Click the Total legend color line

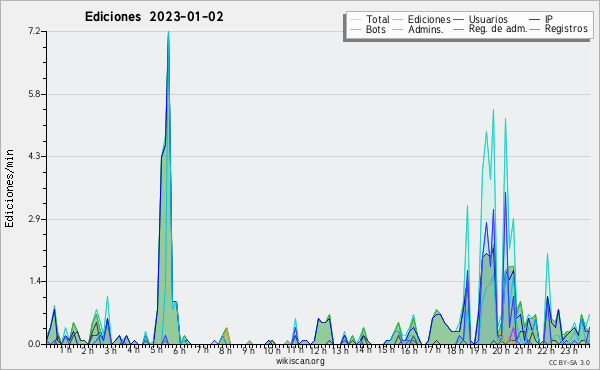point(356,20)
